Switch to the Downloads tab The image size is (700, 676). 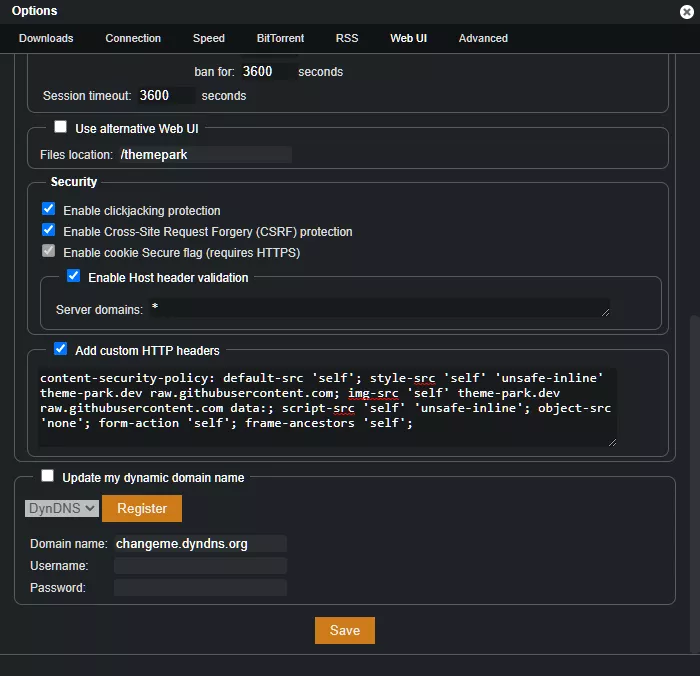46,38
